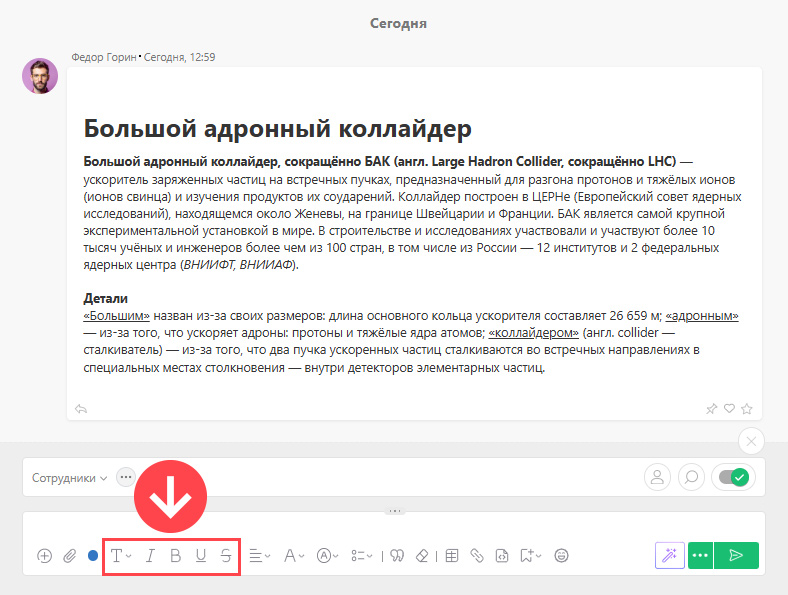Open the list style dropdown
788x595 pixels.
click(362, 556)
